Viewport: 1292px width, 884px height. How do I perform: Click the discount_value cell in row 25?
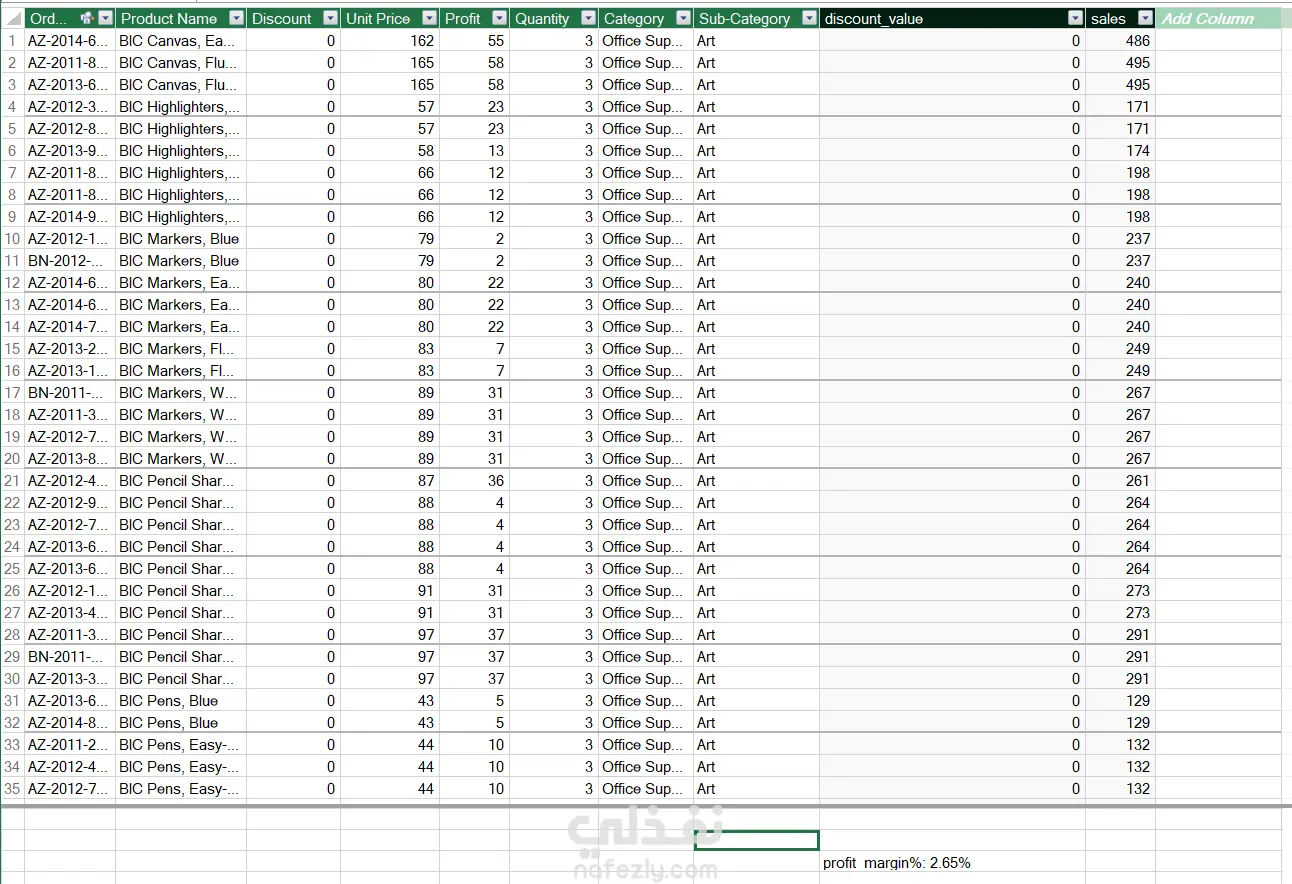[952, 568]
